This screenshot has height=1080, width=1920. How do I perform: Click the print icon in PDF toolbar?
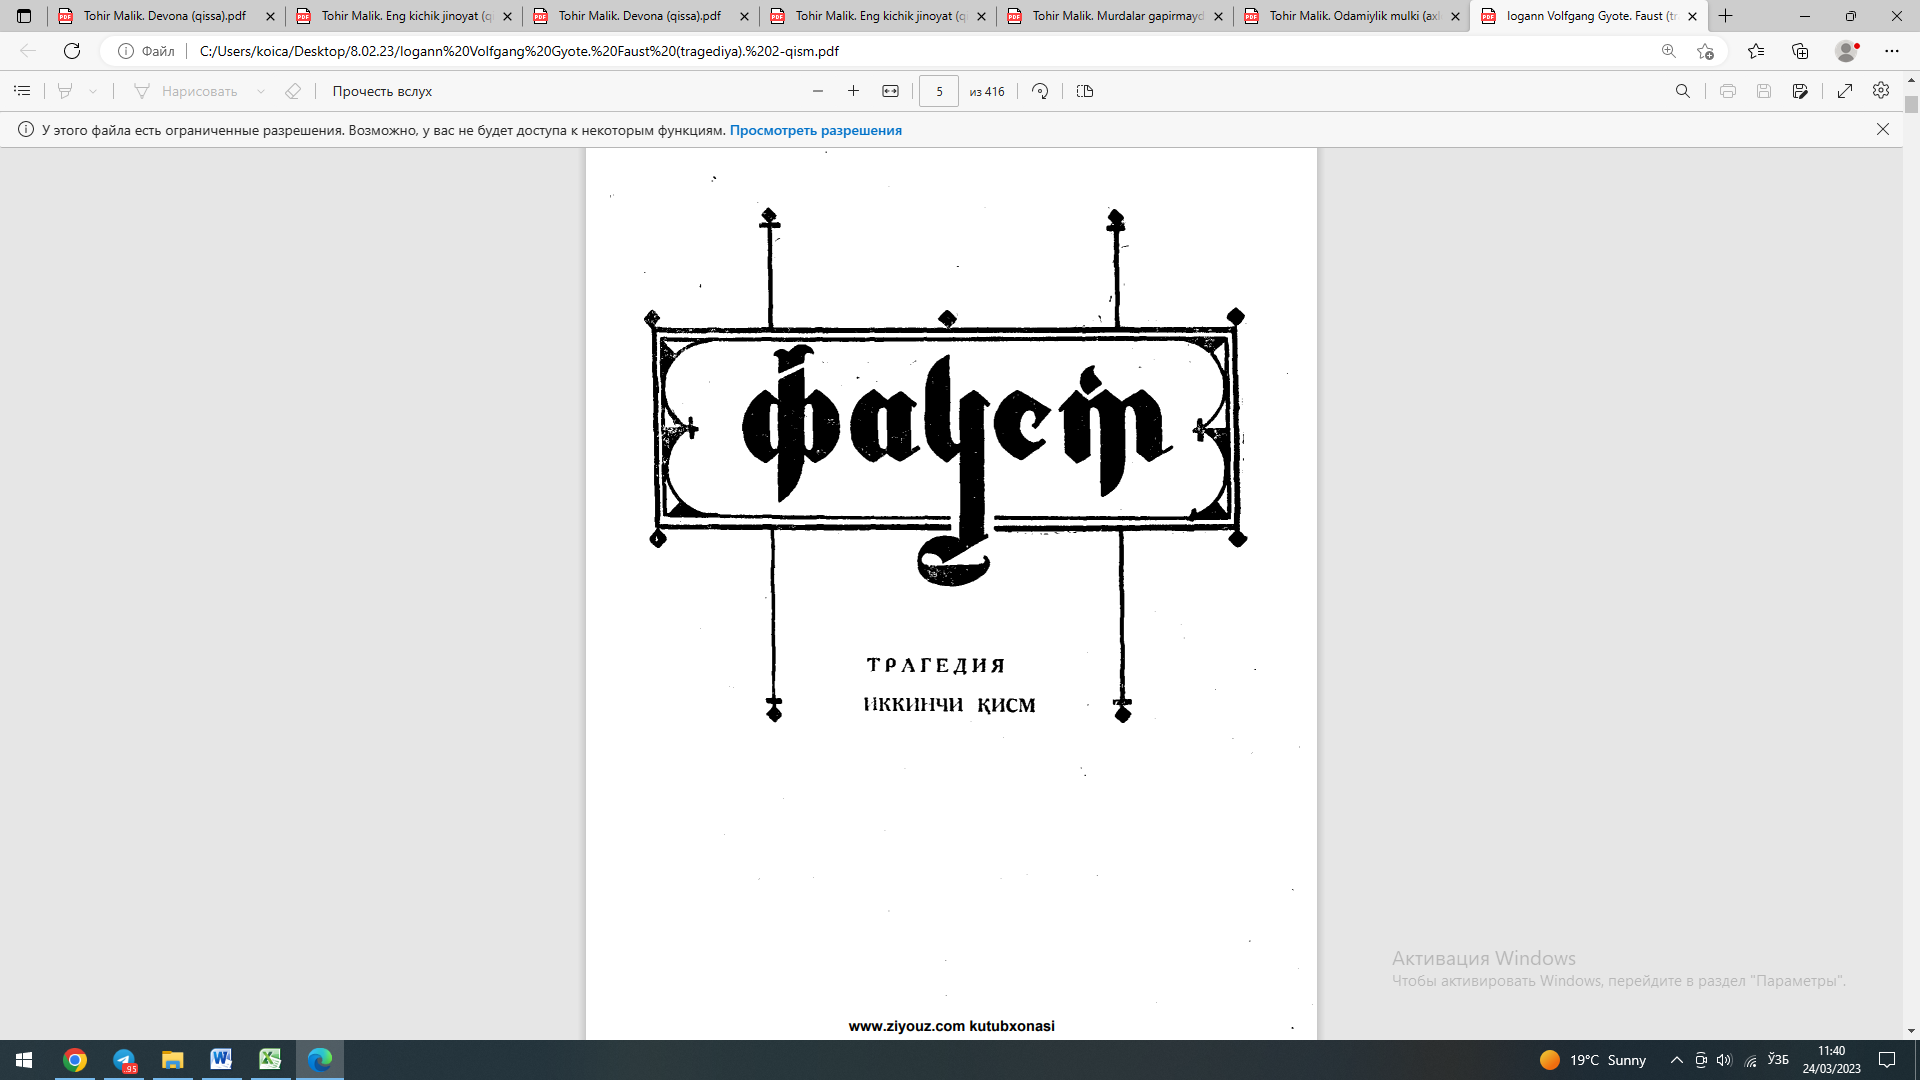pos(1727,91)
